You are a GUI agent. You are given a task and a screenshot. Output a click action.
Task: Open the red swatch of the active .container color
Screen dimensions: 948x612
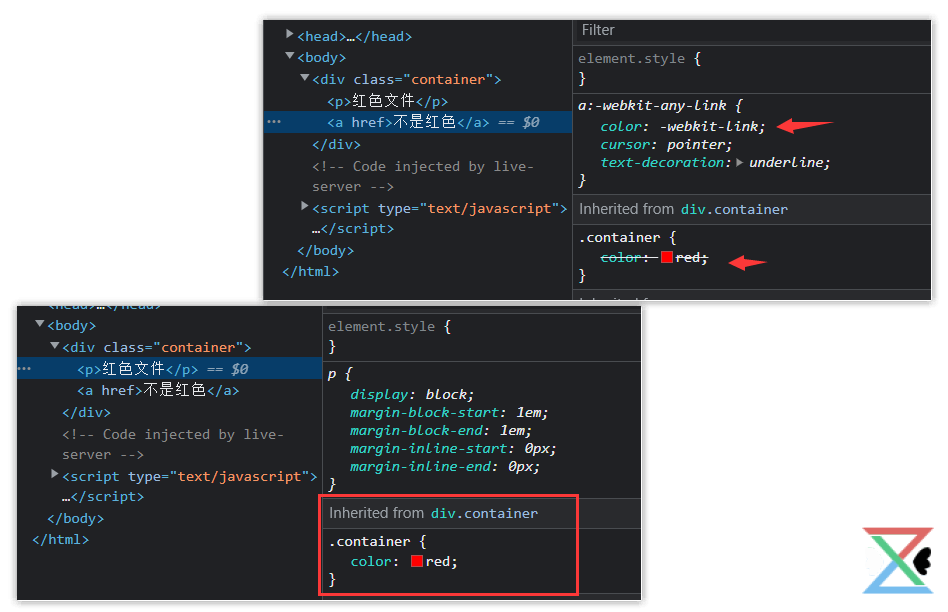[417, 561]
